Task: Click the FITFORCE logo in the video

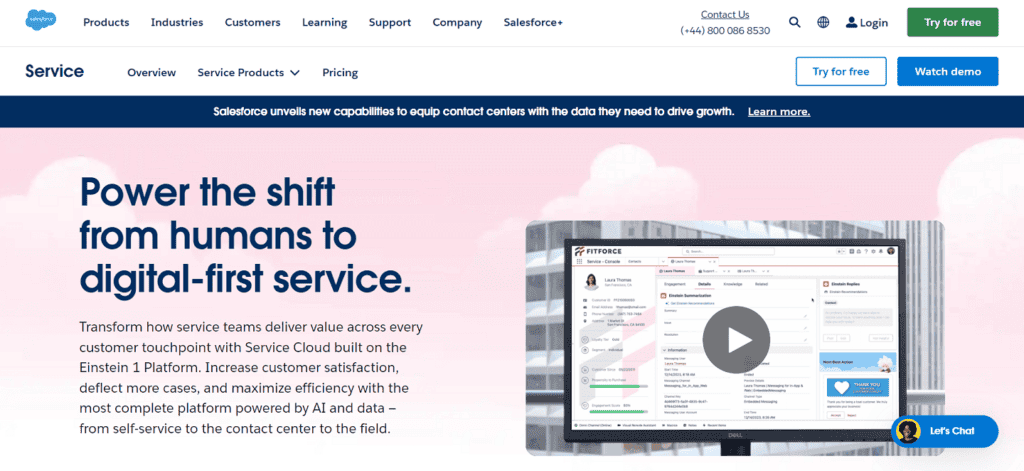Action: pos(599,251)
